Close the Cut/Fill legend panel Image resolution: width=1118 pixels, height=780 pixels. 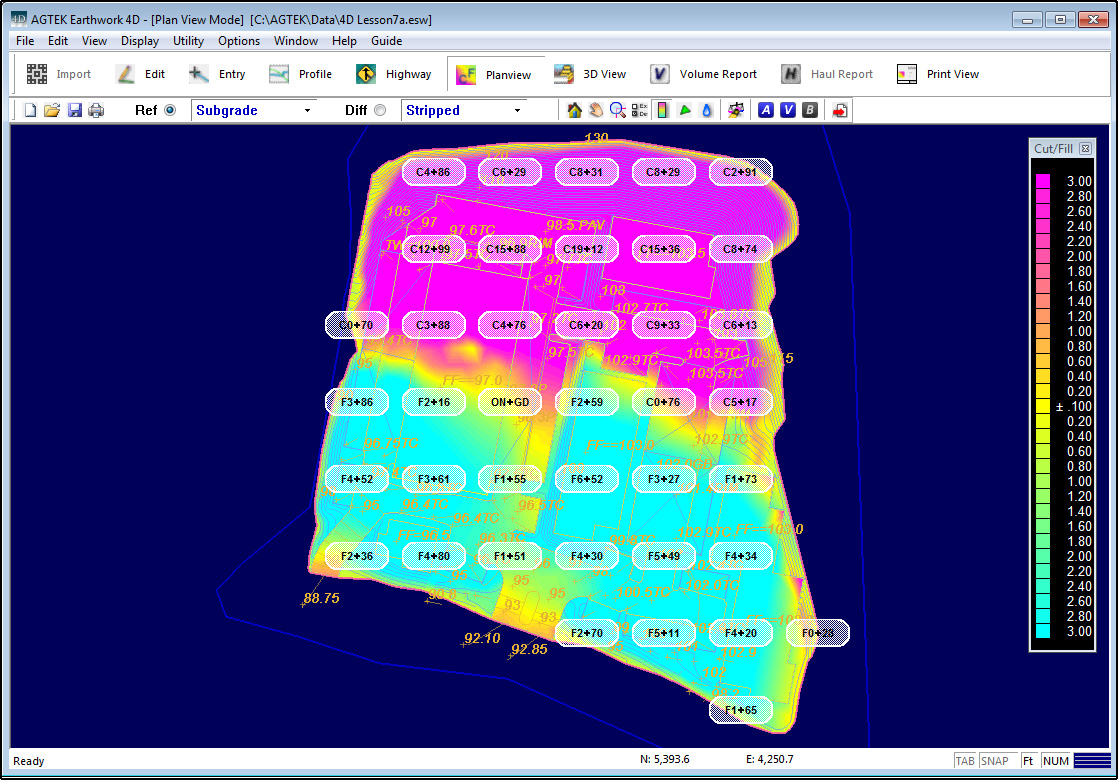pos(1085,148)
